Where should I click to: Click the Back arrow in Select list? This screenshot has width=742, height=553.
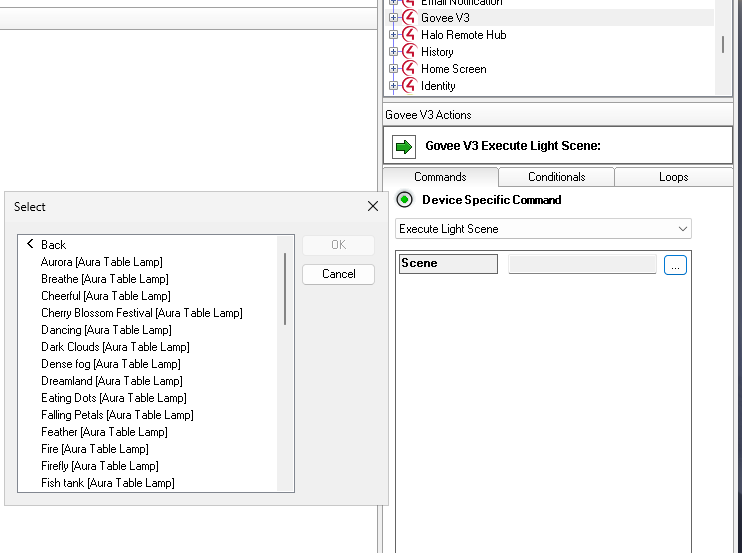(x=31, y=244)
